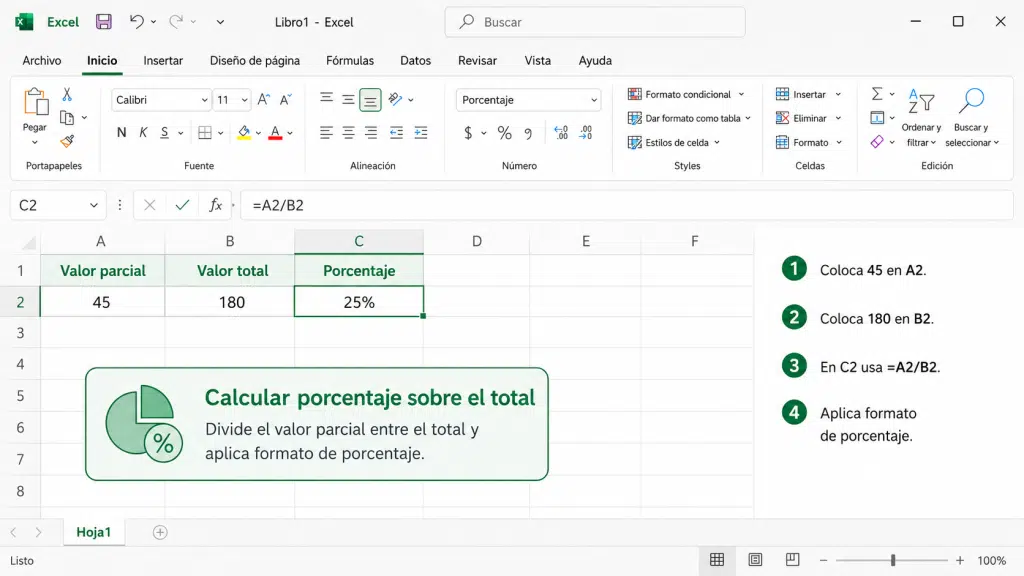
Task: Click the Format Painter brush icon
Action: (x=67, y=141)
